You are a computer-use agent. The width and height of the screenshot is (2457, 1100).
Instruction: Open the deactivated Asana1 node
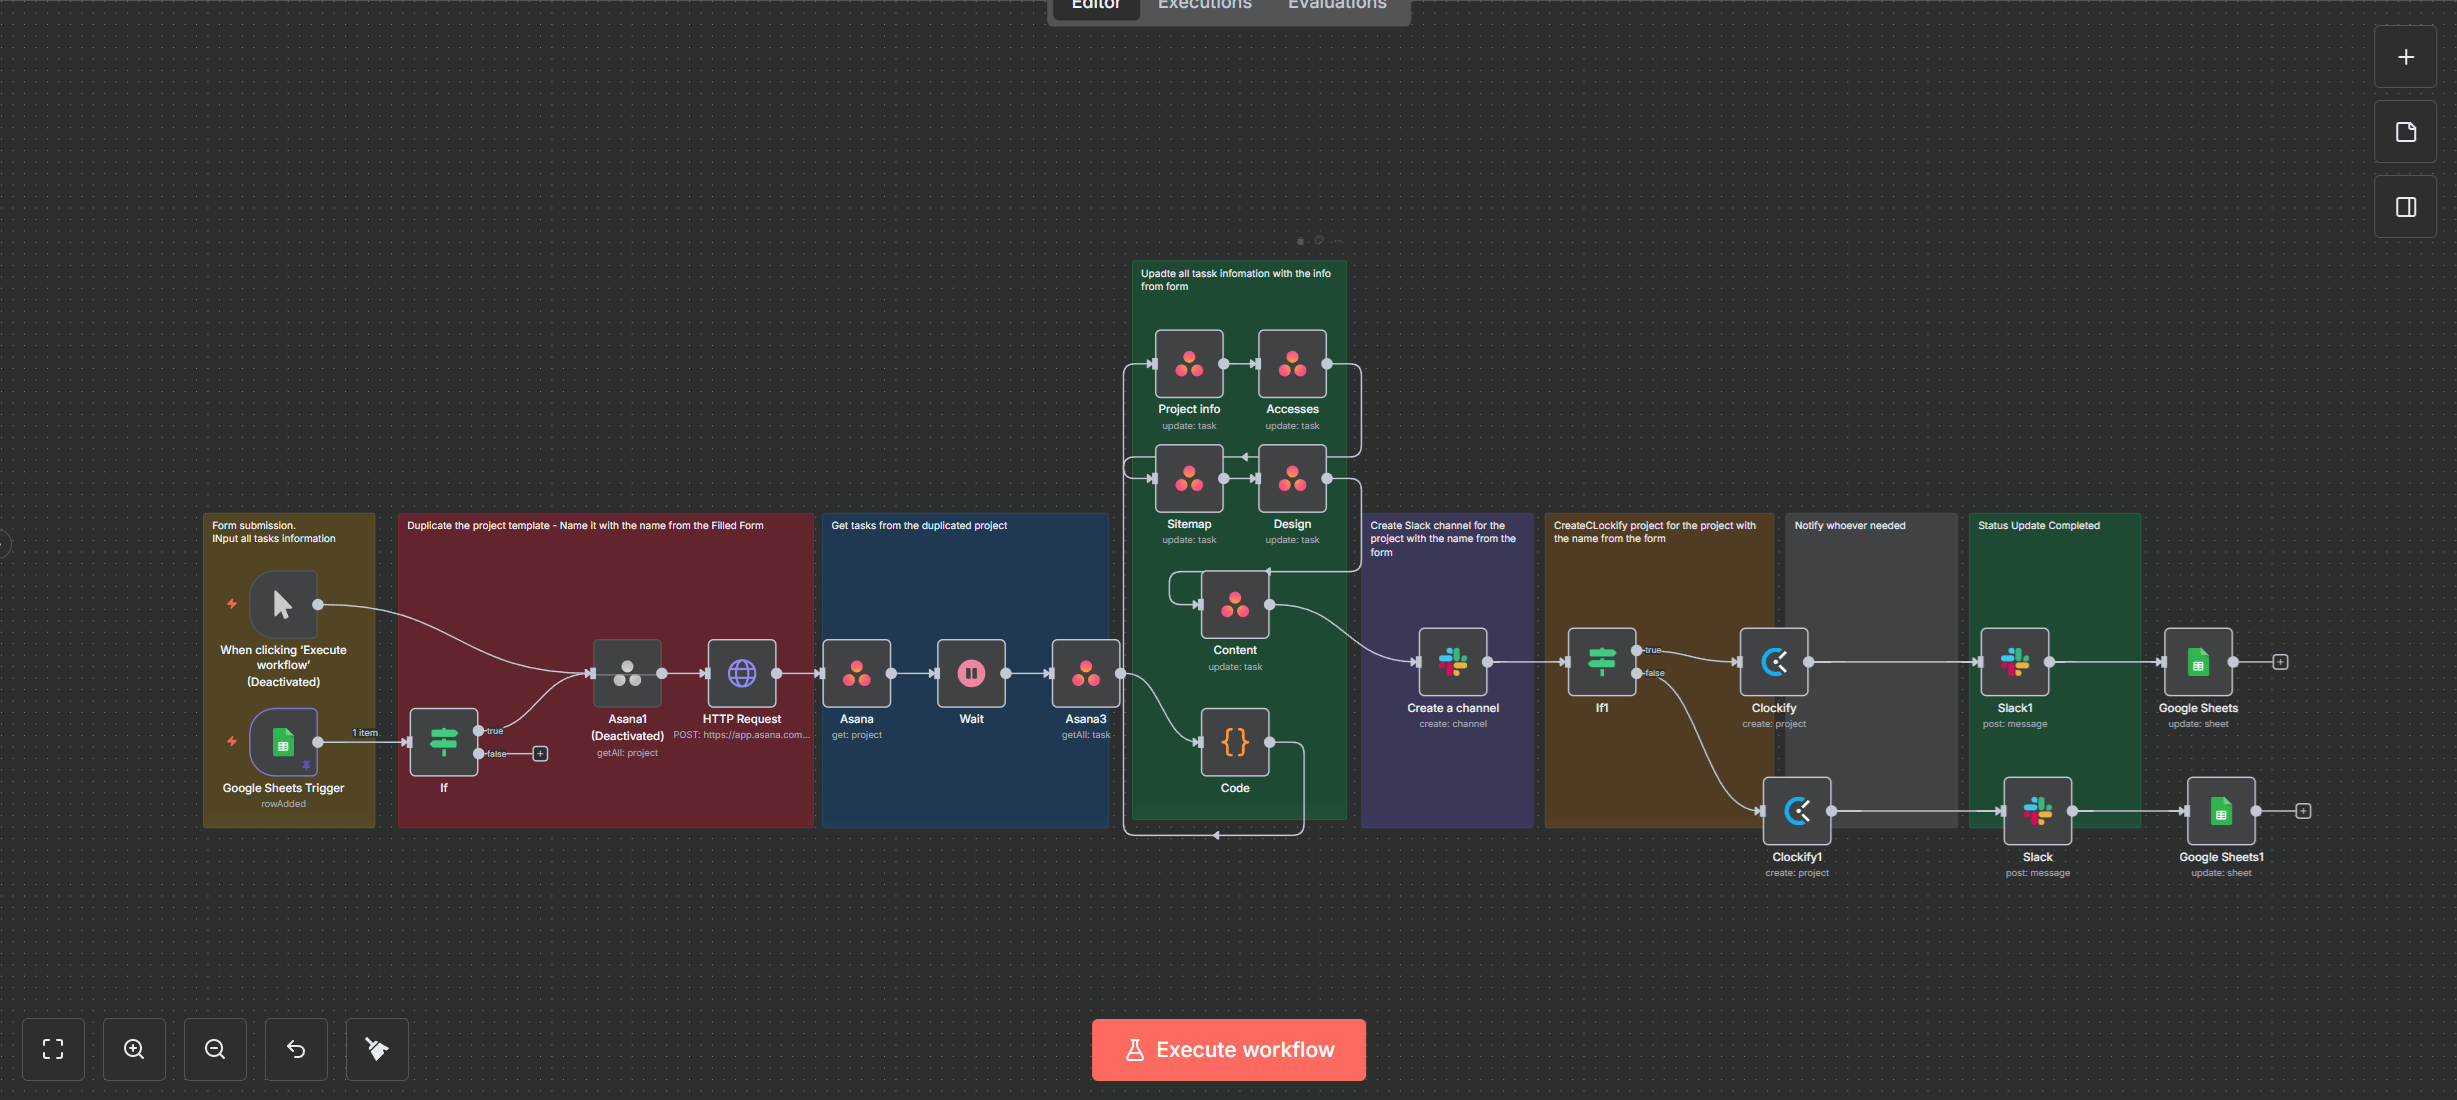coord(627,673)
